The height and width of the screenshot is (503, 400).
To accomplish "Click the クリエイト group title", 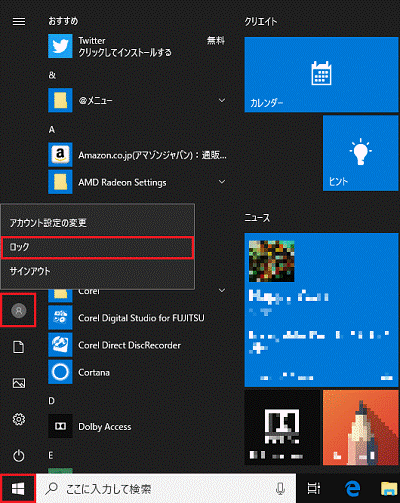I will click(x=261, y=22).
